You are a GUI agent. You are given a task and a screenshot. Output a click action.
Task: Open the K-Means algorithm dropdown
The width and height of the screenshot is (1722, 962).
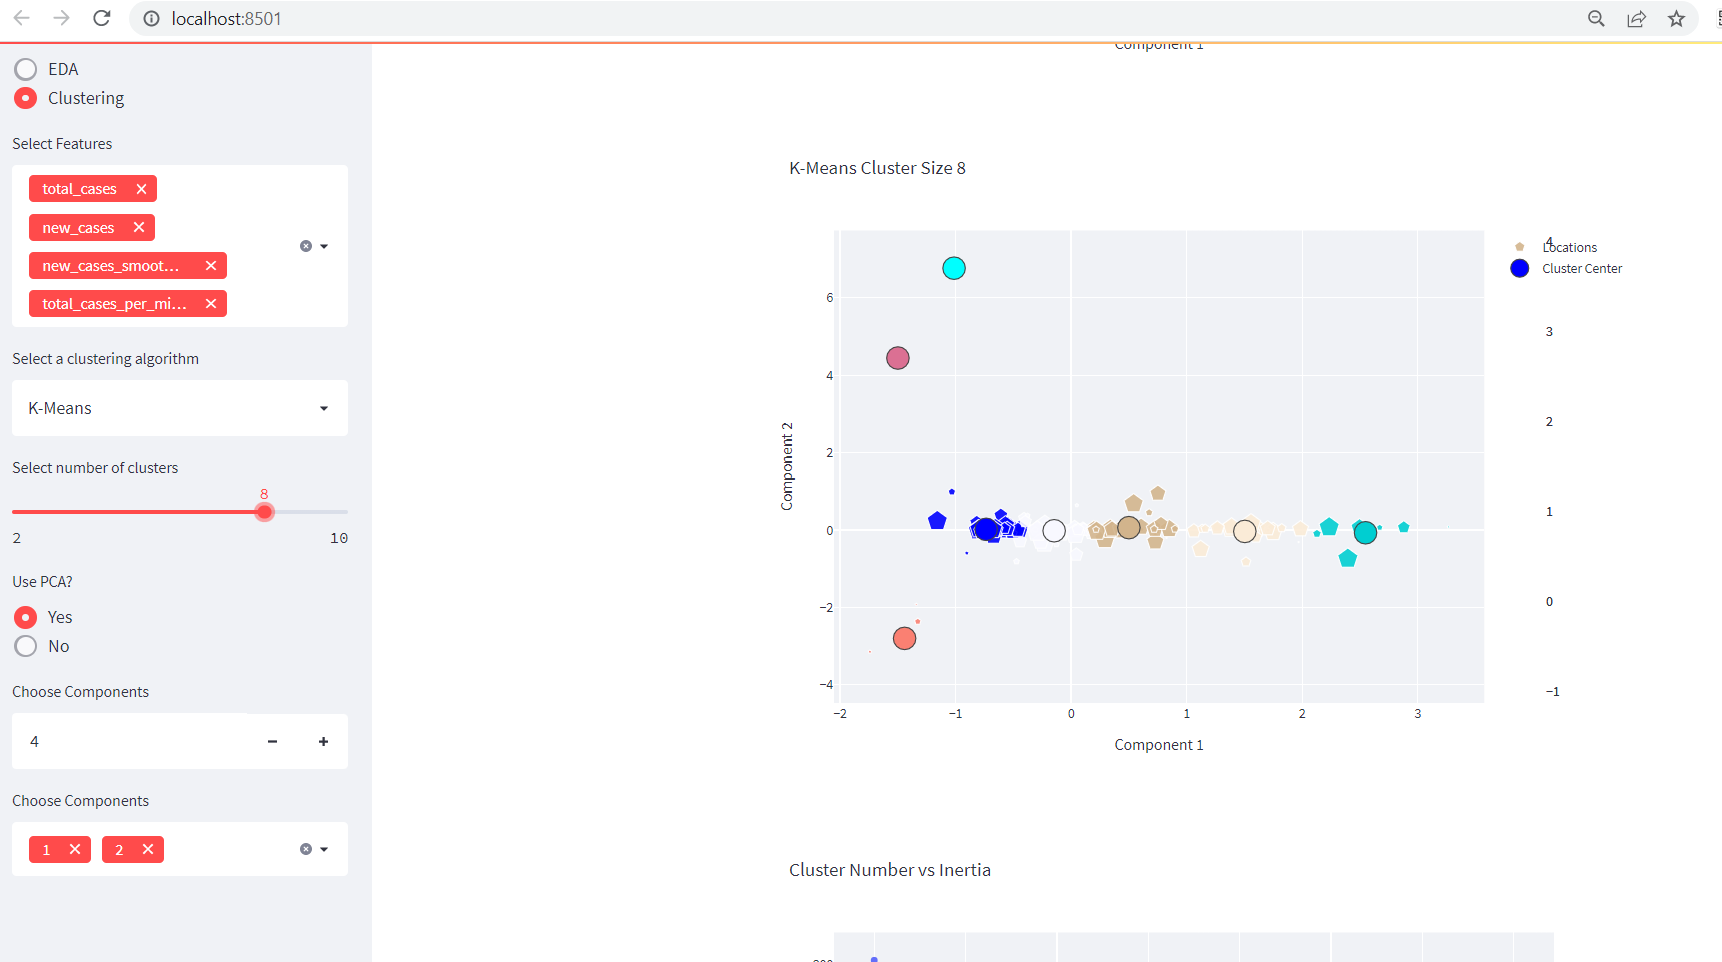point(180,408)
